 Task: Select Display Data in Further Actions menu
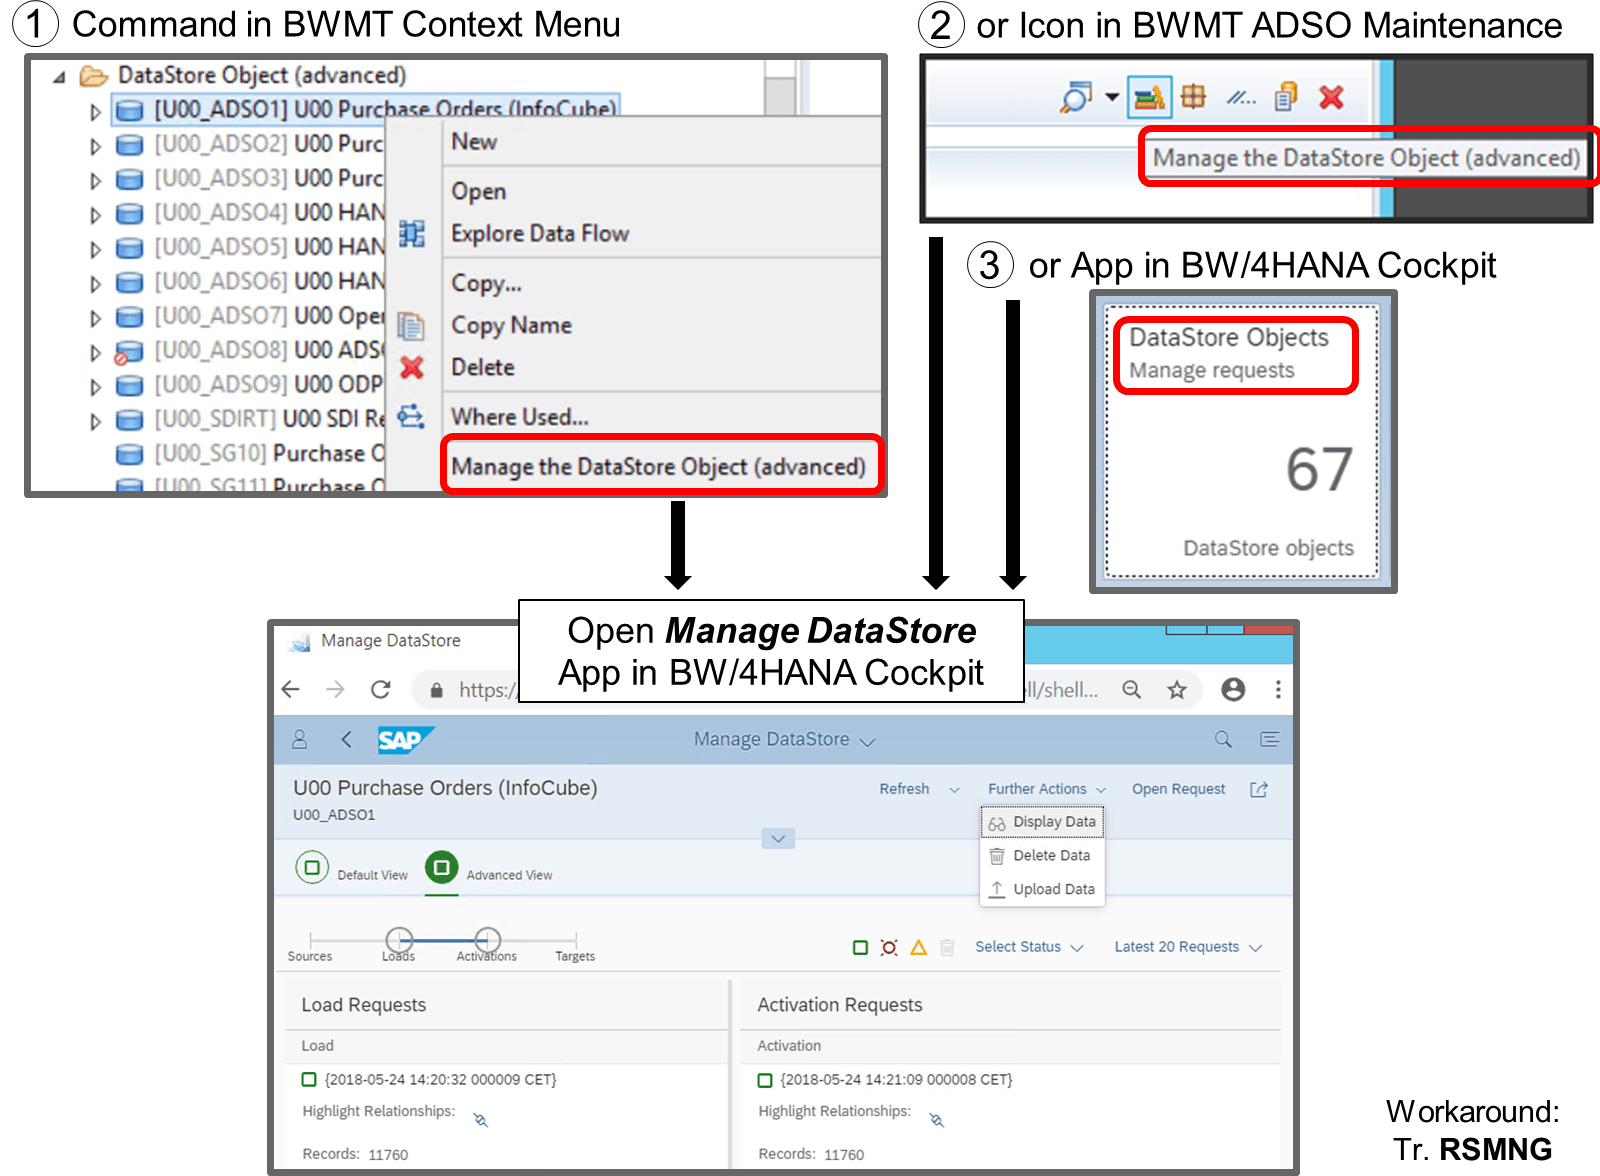(1042, 822)
